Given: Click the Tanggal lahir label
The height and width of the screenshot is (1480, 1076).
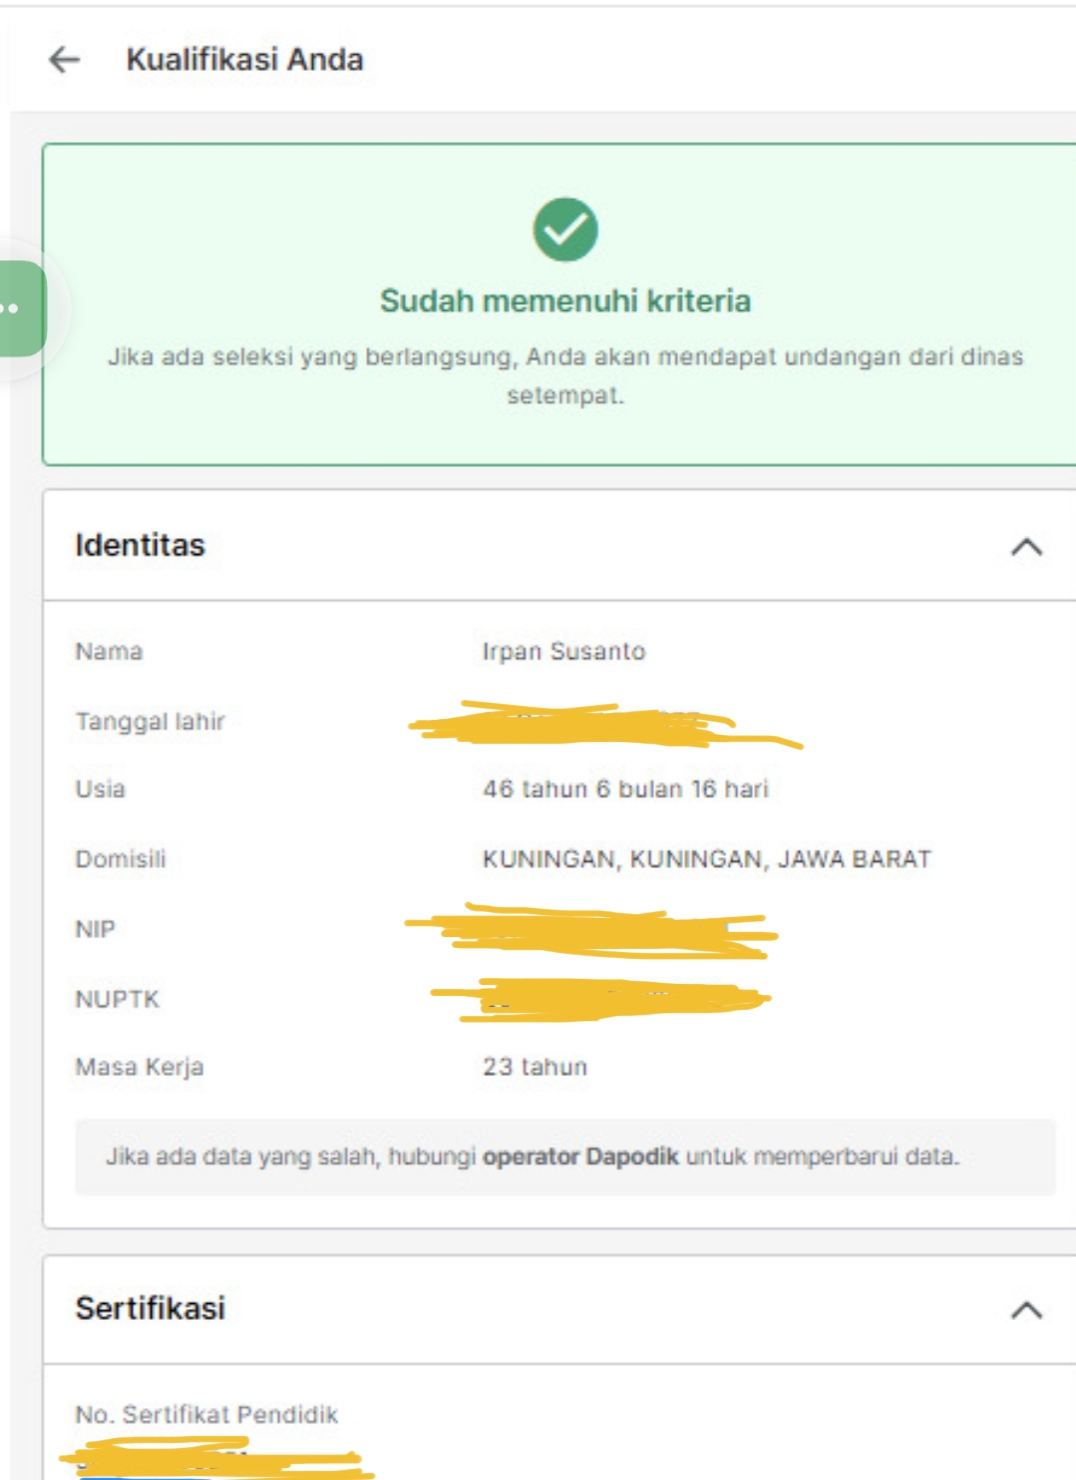Looking at the screenshot, I should coord(150,721).
